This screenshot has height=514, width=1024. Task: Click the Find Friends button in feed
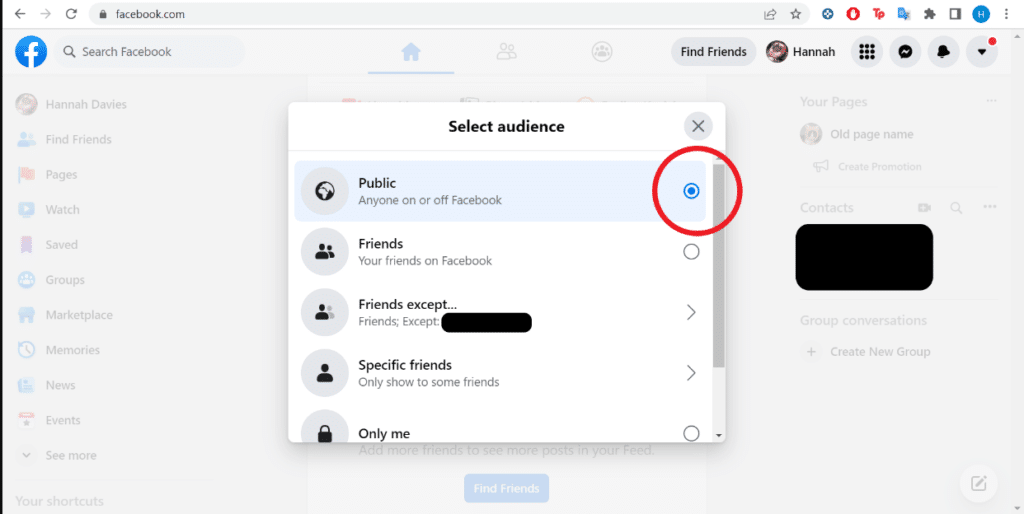(506, 489)
